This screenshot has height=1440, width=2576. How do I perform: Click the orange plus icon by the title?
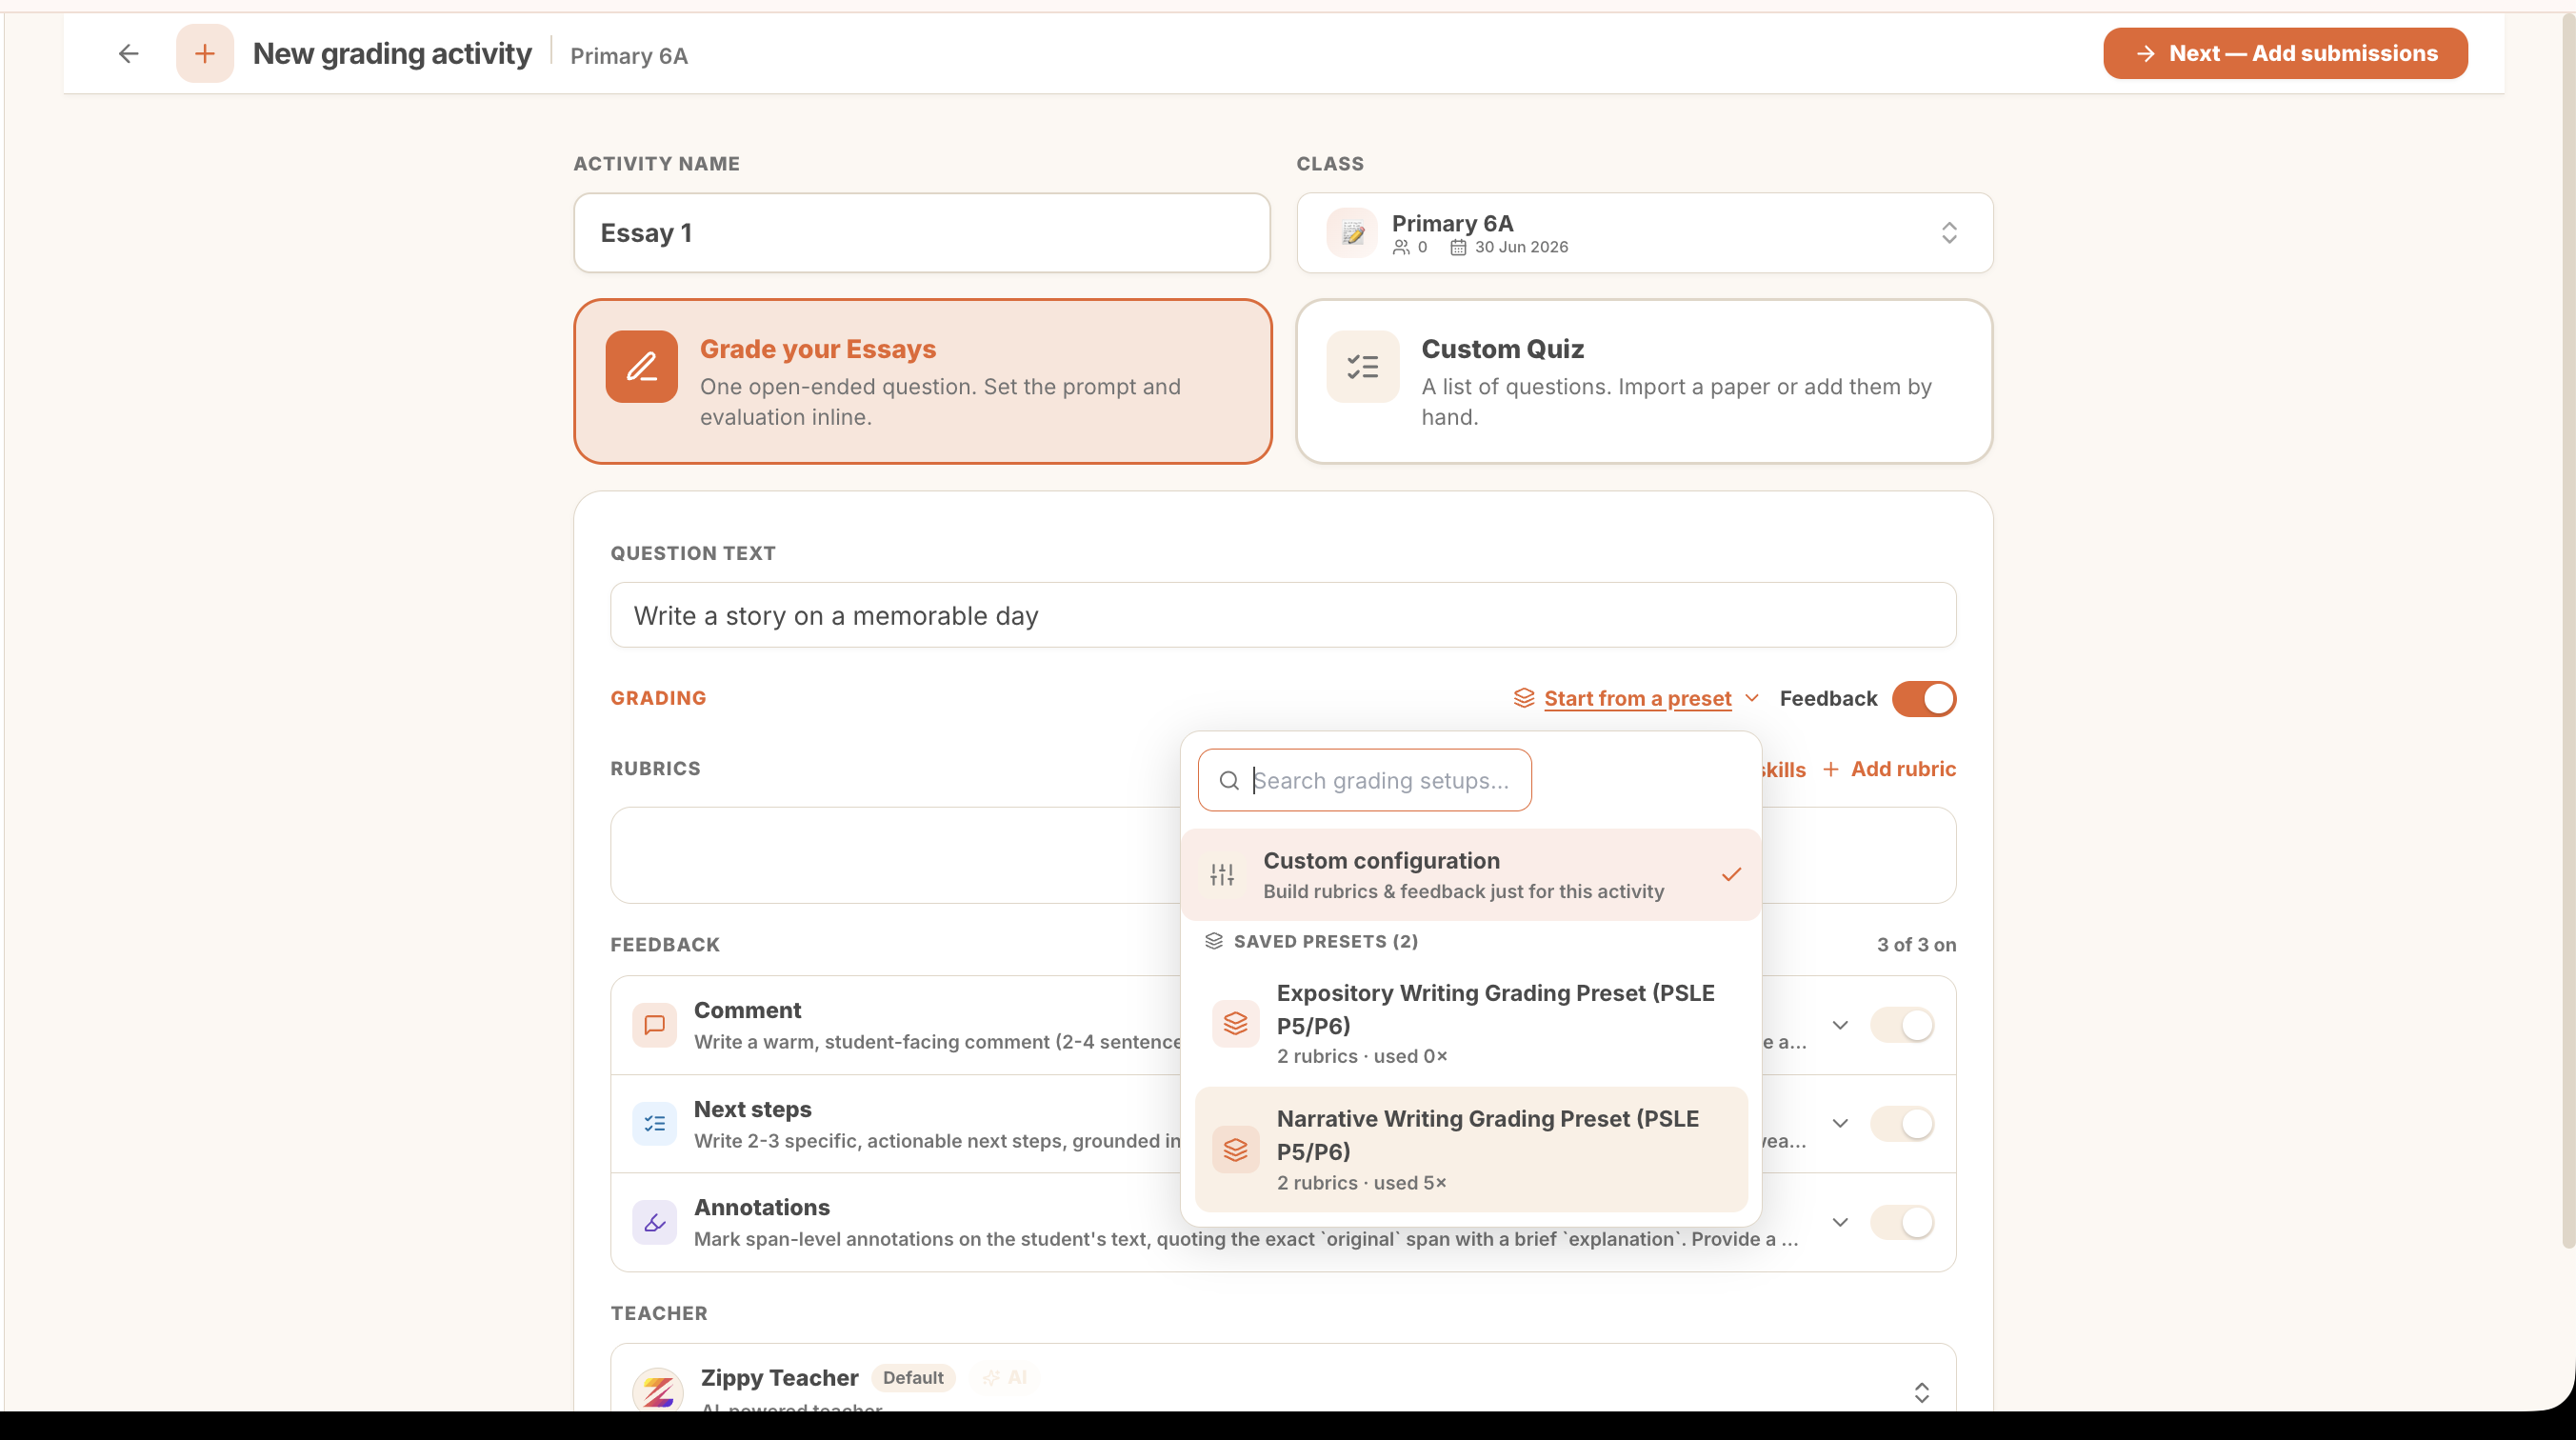[205, 53]
